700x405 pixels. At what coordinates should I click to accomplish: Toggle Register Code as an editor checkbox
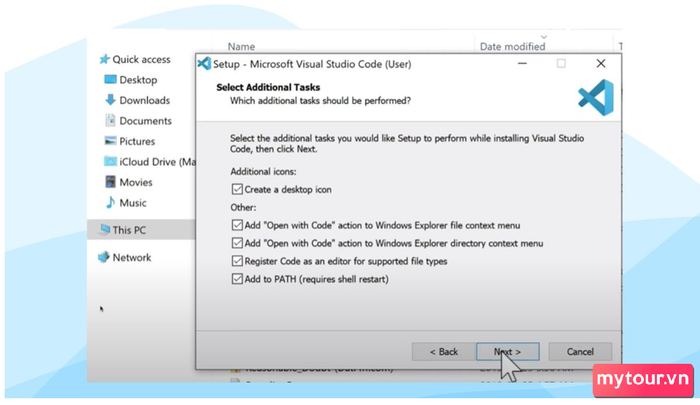pos(237,261)
